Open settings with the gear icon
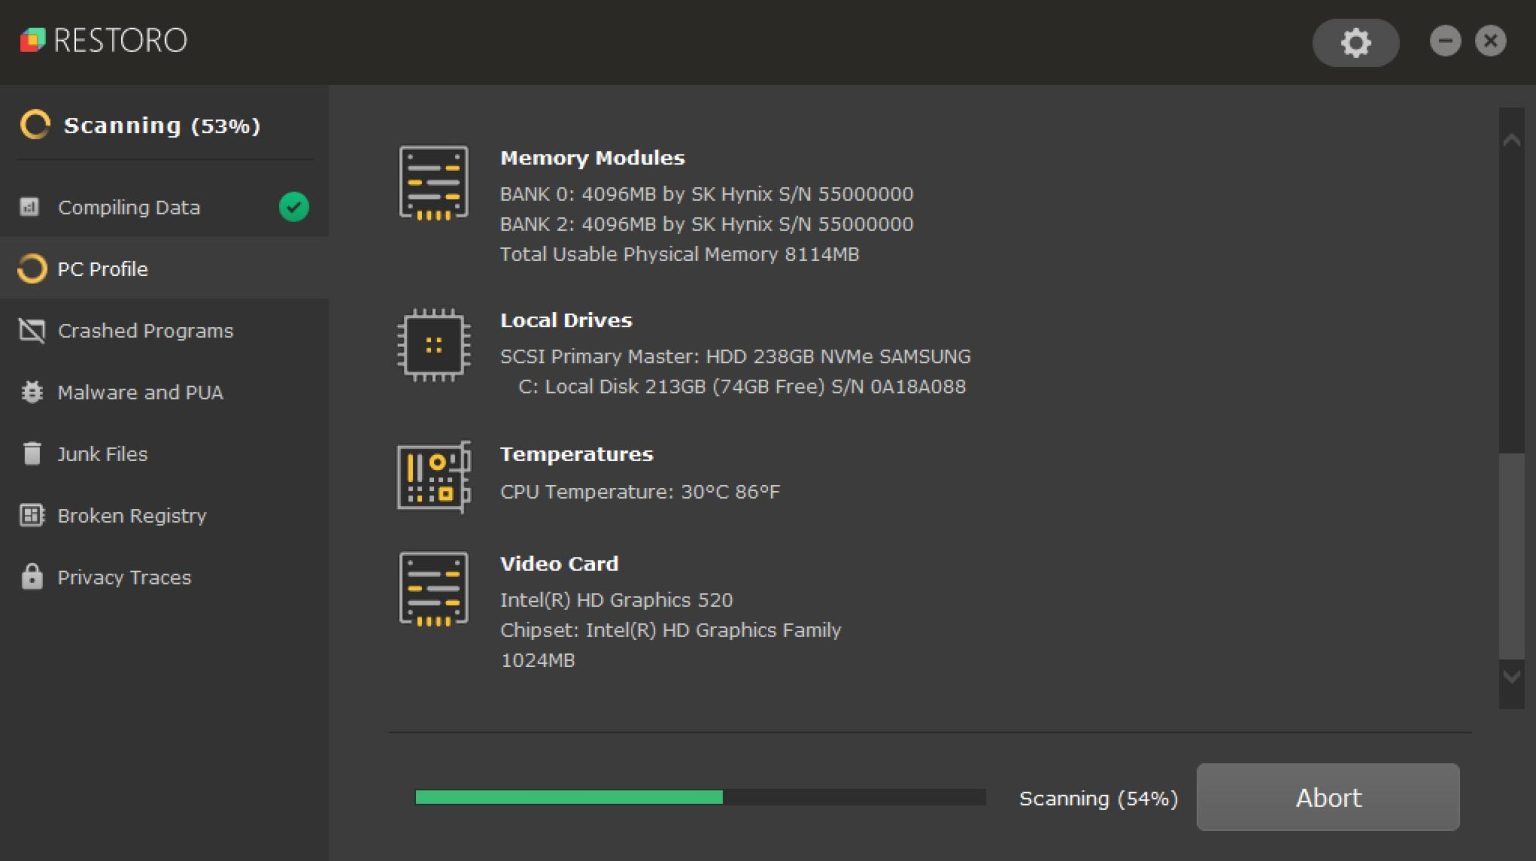Viewport: 1536px width, 861px height. point(1355,43)
